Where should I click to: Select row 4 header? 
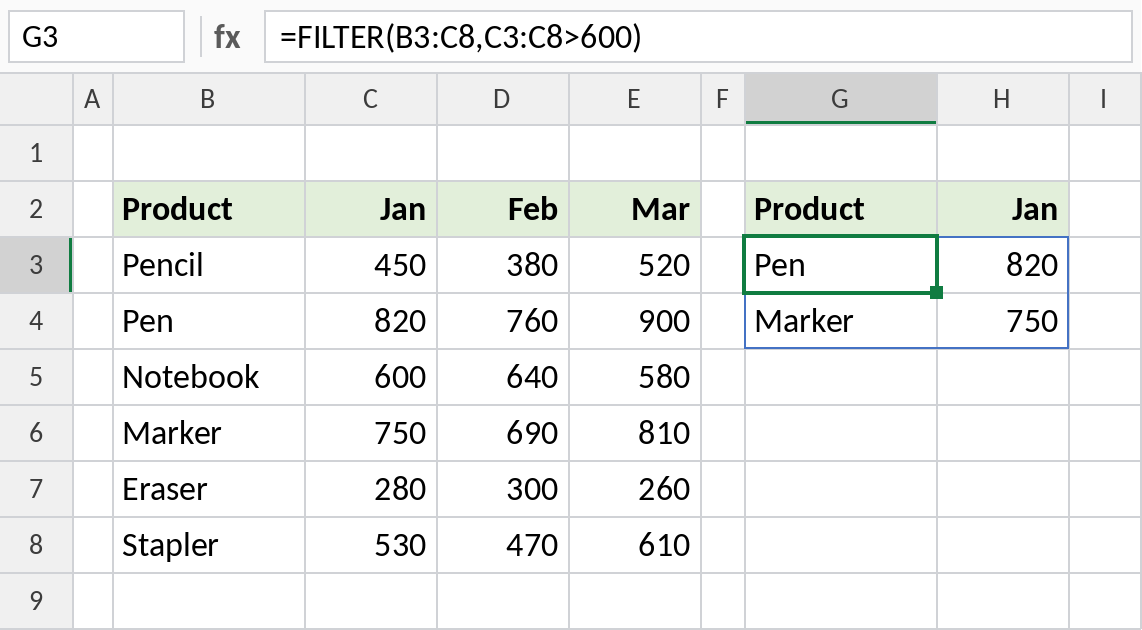click(x=36, y=321)
